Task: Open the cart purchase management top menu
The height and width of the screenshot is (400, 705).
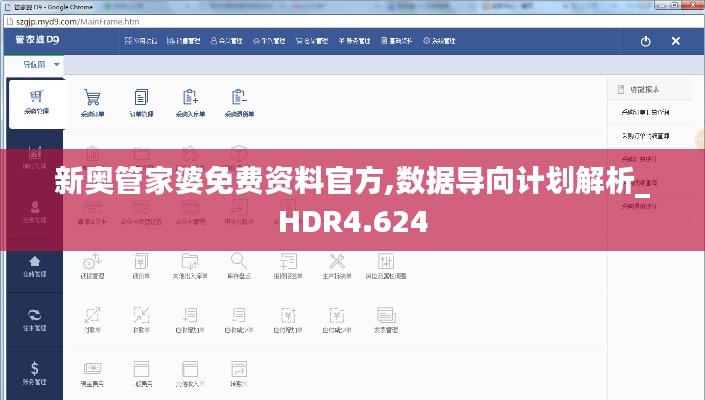Action: pyautogui.click(x=312, y=41)
